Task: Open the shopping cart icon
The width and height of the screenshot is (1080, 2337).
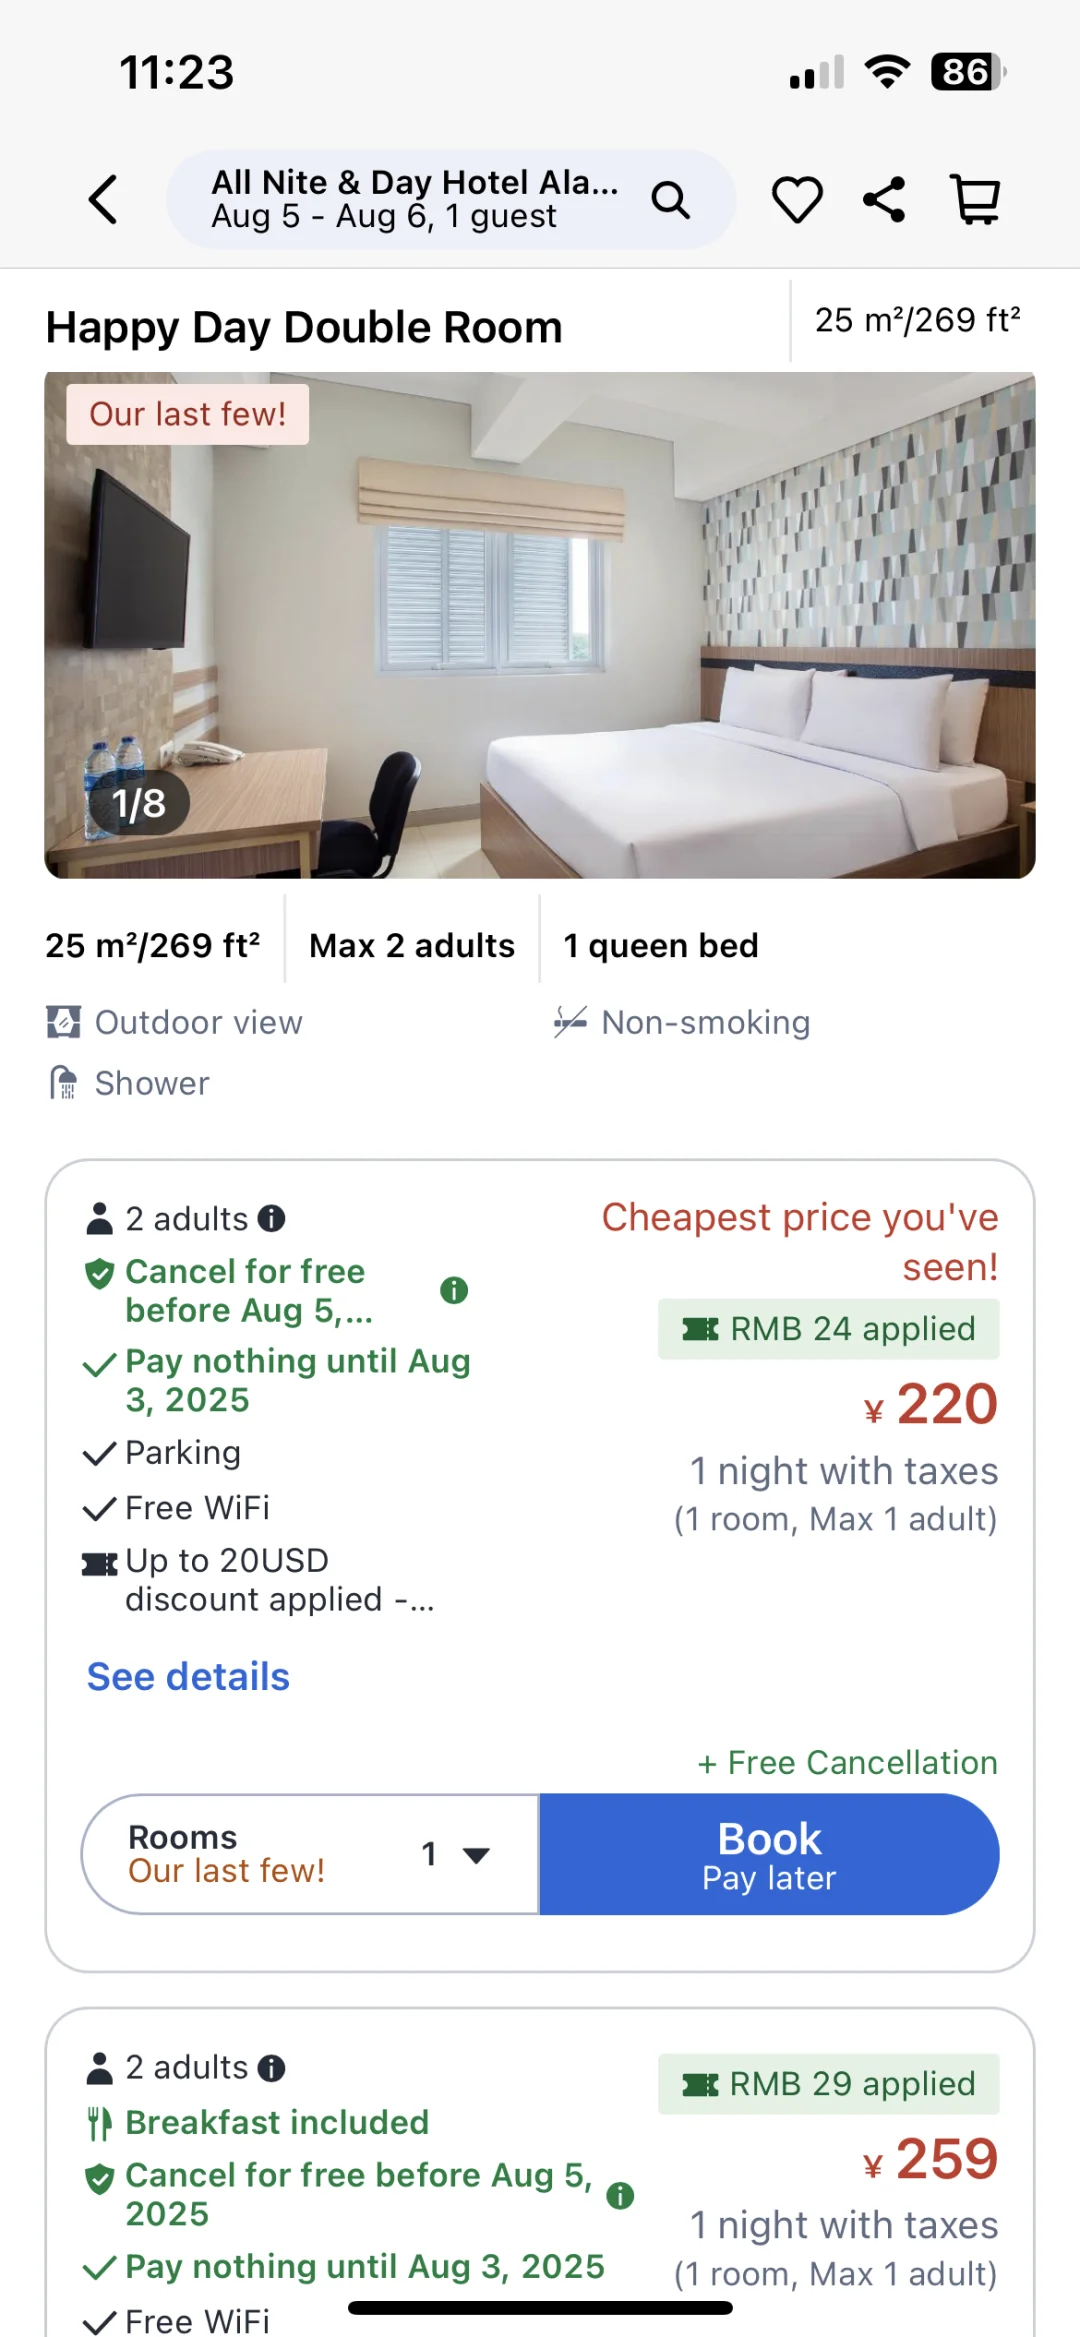Action: [975, 199]
